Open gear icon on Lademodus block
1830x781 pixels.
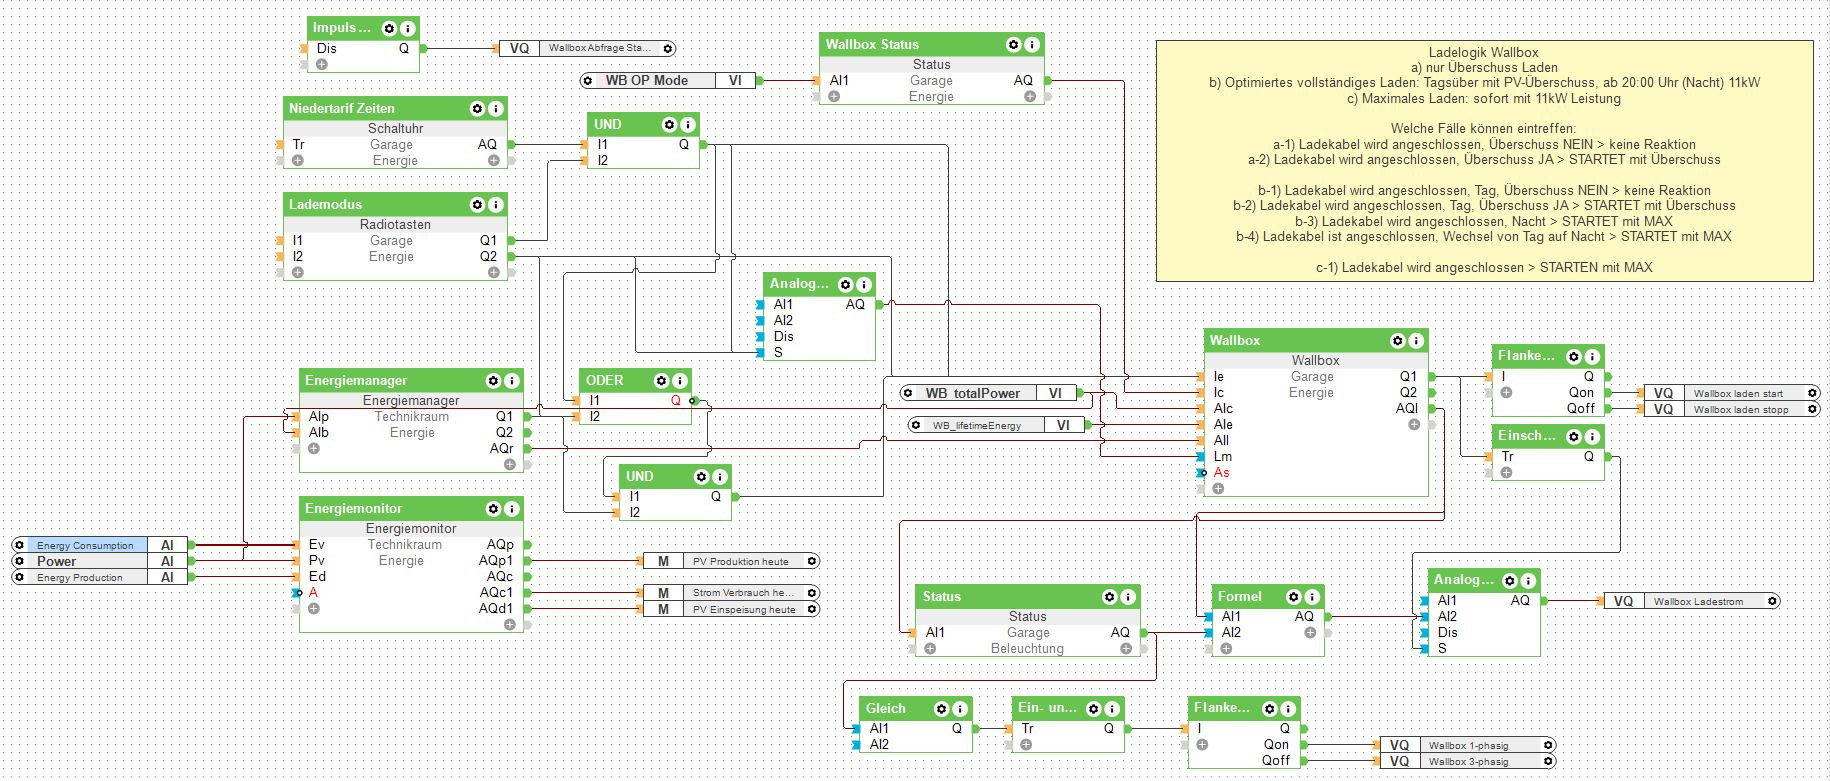coord(477,204)
